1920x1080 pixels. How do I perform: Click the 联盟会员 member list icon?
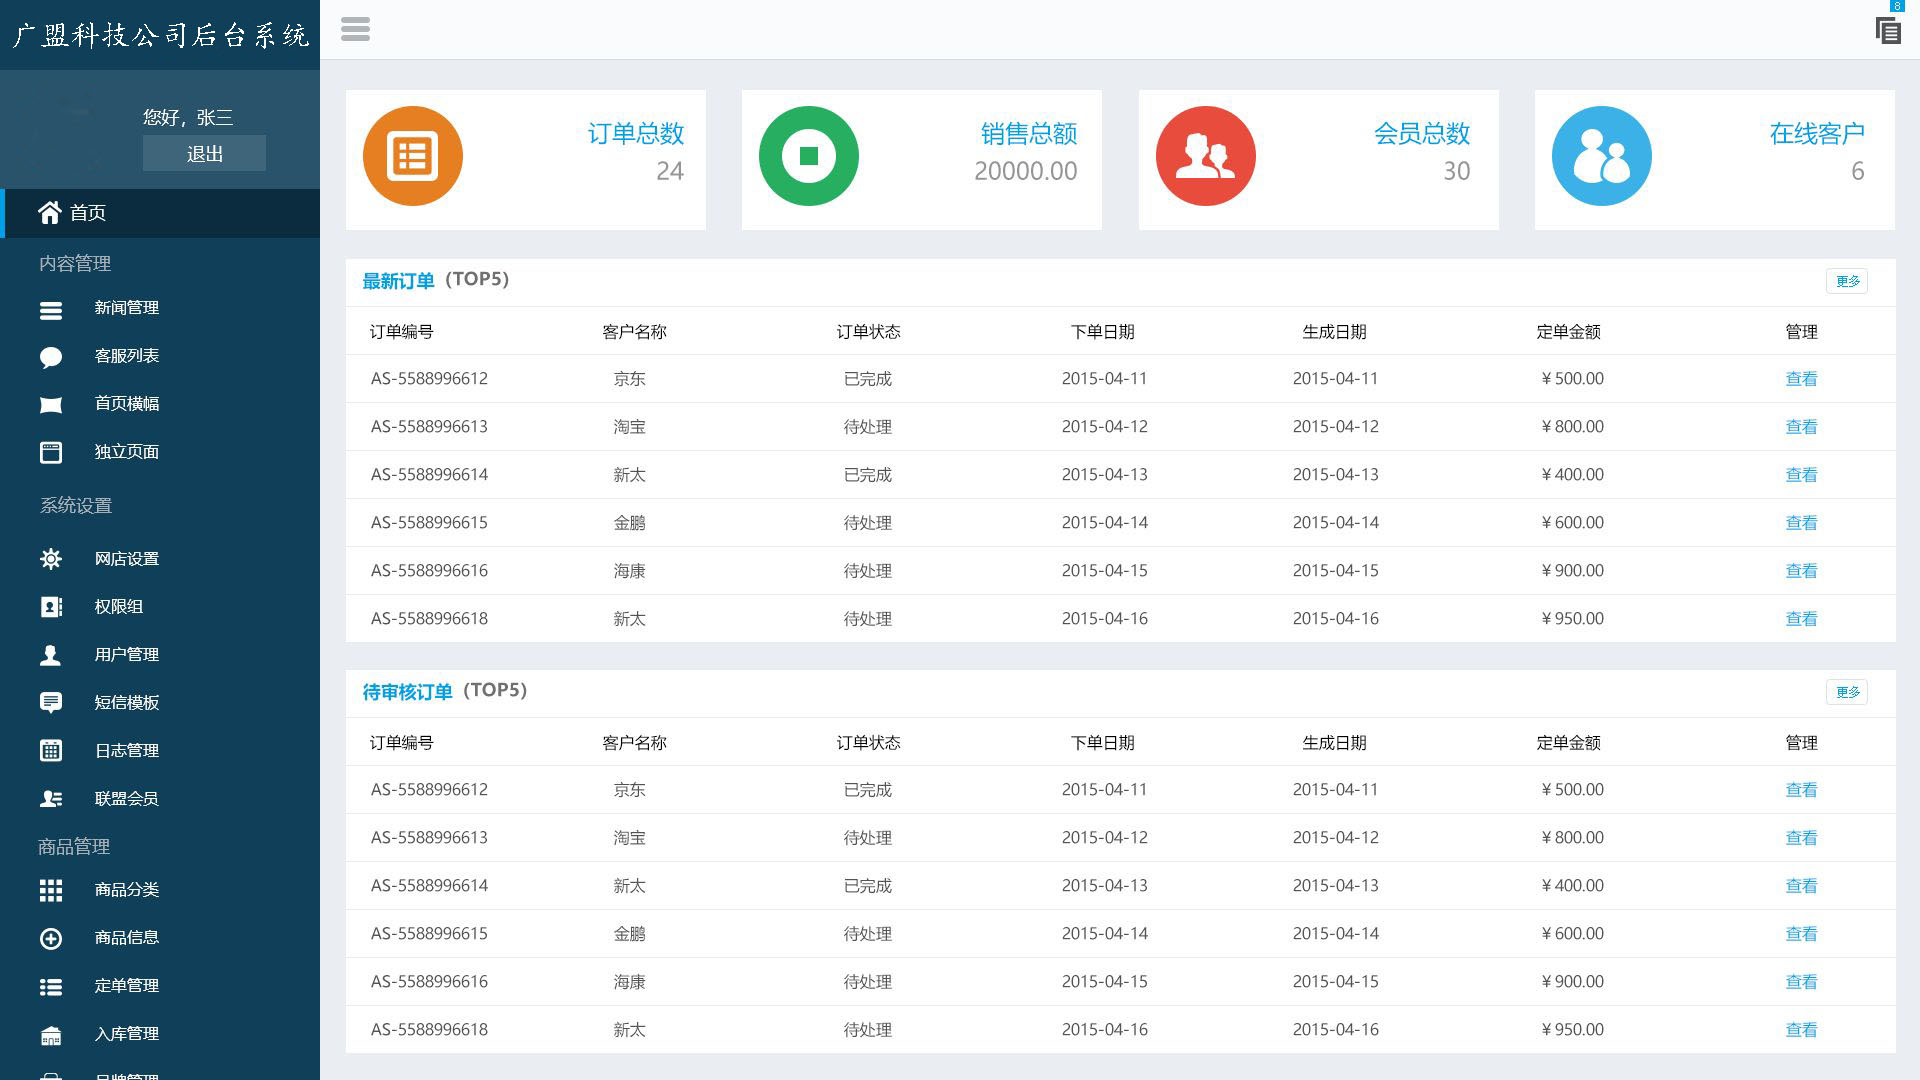coord(51,798)
